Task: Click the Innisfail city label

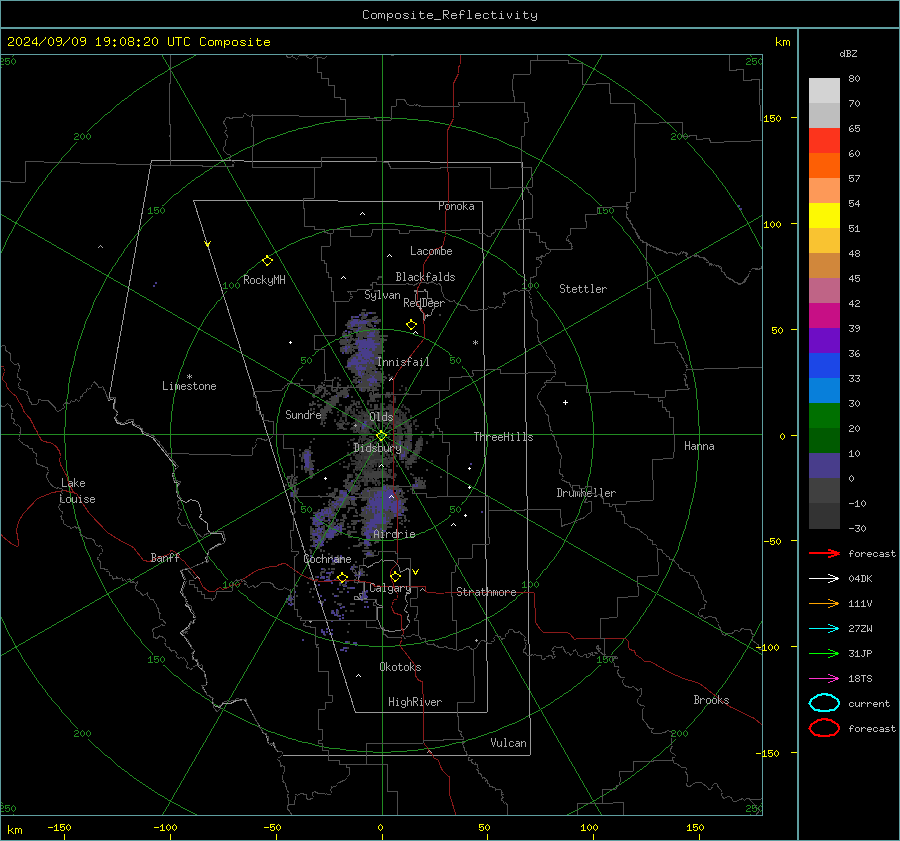Action: click(x=403, y=362)
